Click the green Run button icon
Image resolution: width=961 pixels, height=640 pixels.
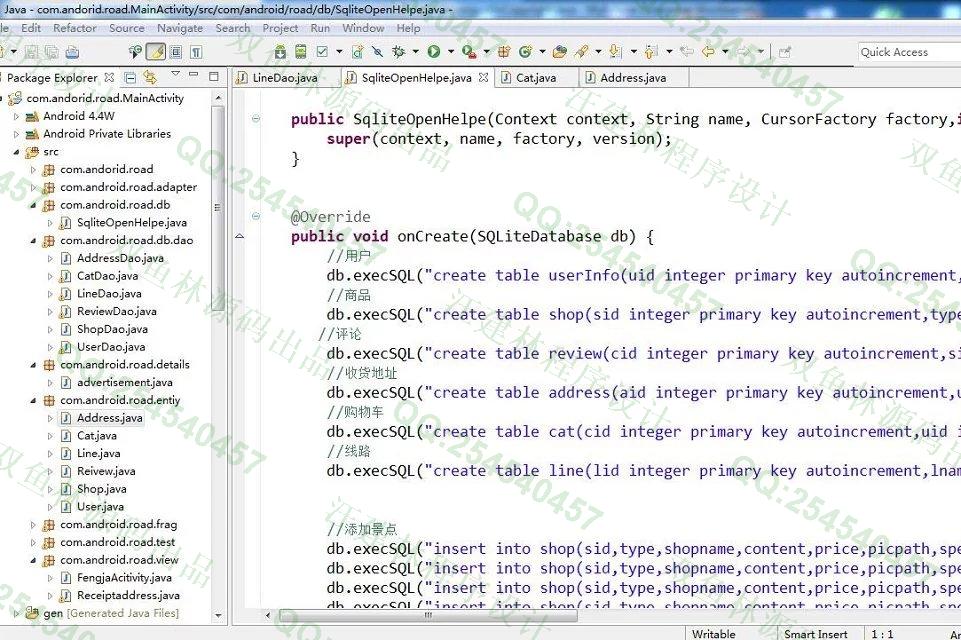(x=434, y=52)
